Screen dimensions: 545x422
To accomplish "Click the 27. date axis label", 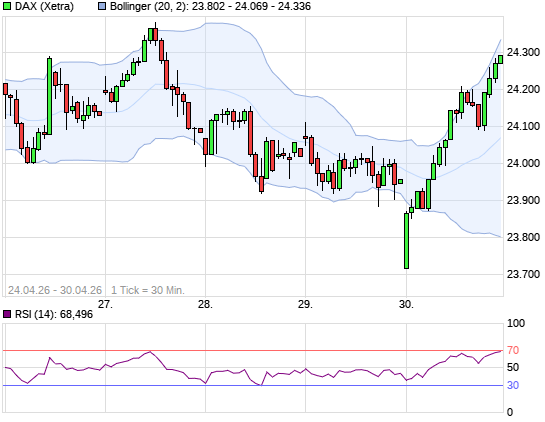I will (105, 304).
